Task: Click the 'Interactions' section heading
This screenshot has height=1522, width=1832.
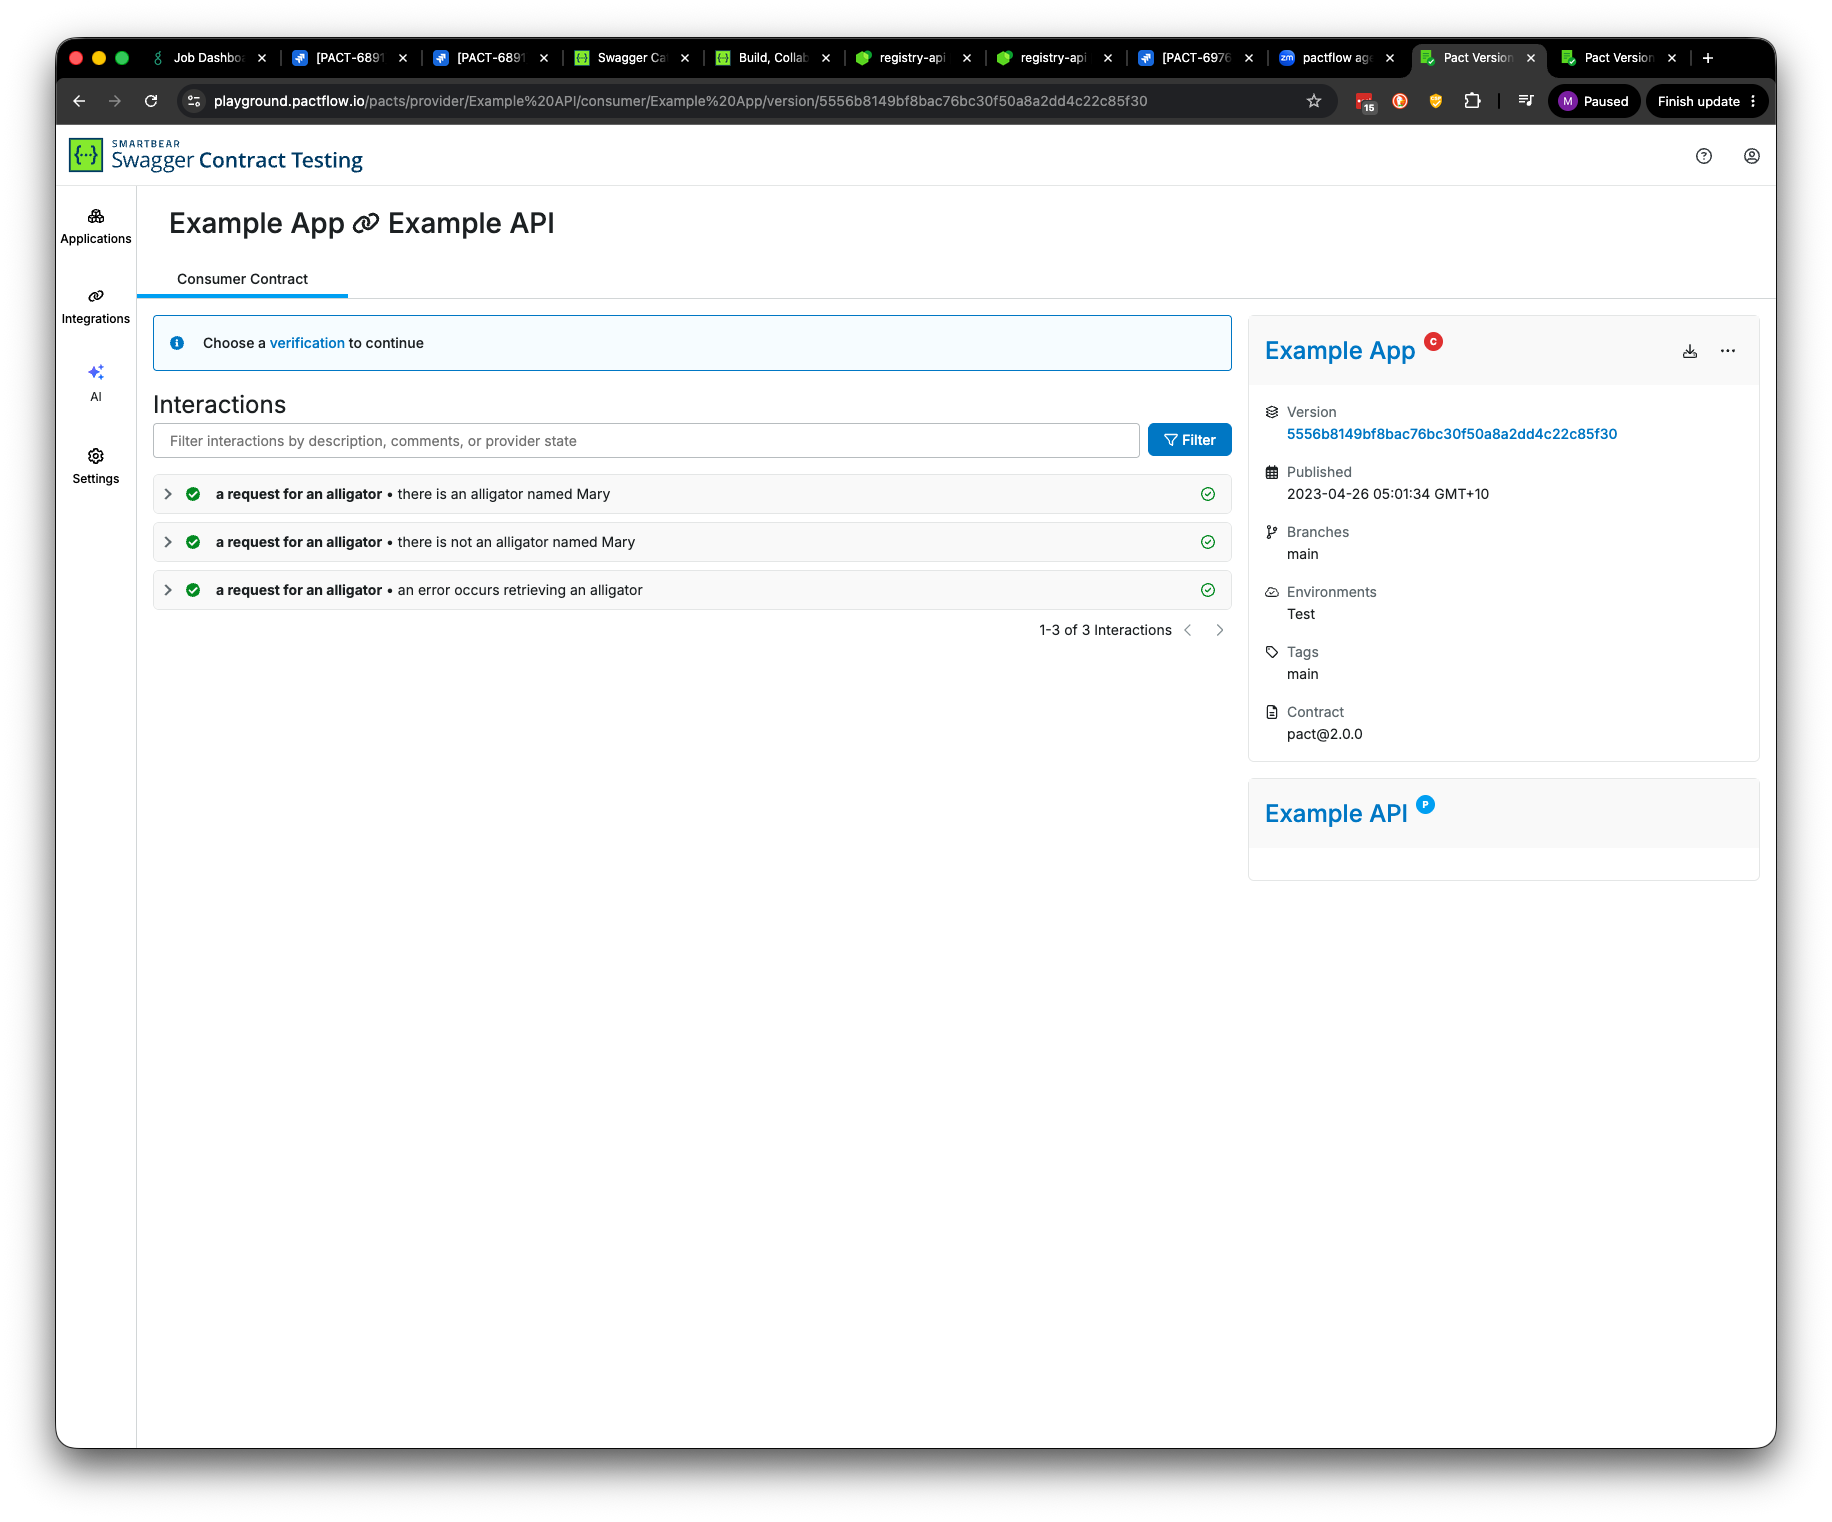Action: pyautogui.click(x=219, y=404)
